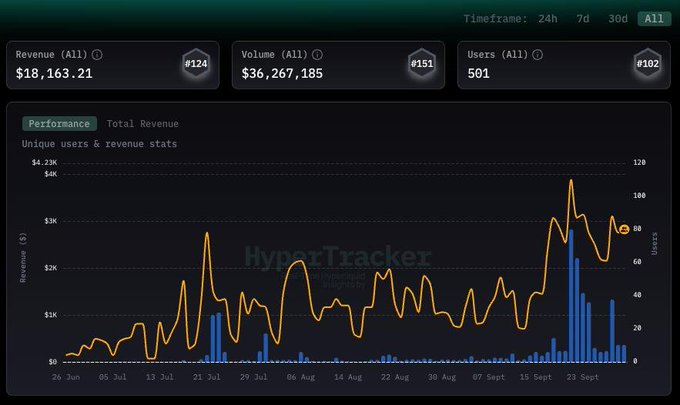Viewport: 680px width, 405px height.
Task: Switch to the Performance tab
Action: point(59,124)
